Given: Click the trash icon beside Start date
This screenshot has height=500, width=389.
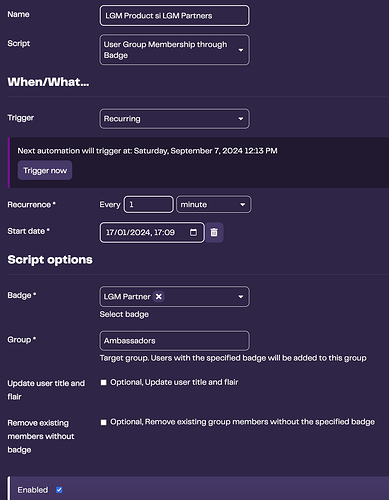Looking at the screenshot, I should click(214, 232).
